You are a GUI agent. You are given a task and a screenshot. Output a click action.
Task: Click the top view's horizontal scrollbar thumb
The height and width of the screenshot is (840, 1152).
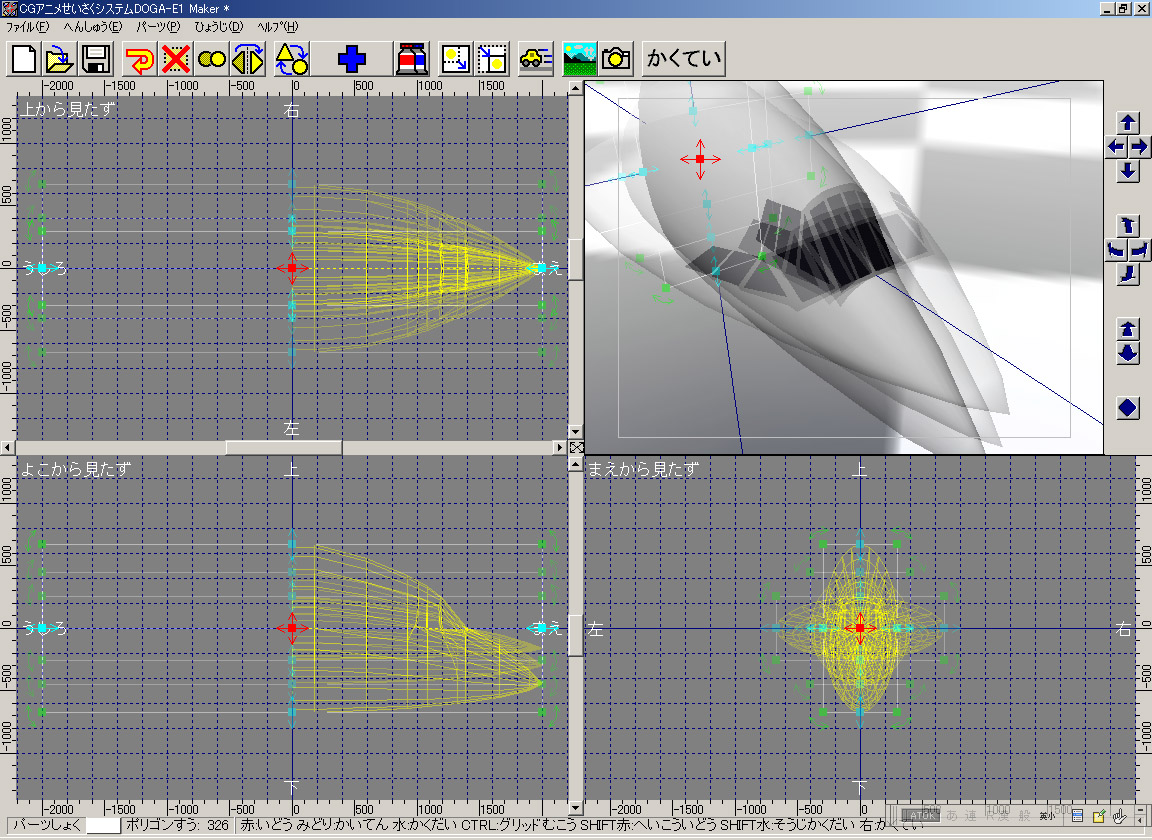click(x=283, y=447)
